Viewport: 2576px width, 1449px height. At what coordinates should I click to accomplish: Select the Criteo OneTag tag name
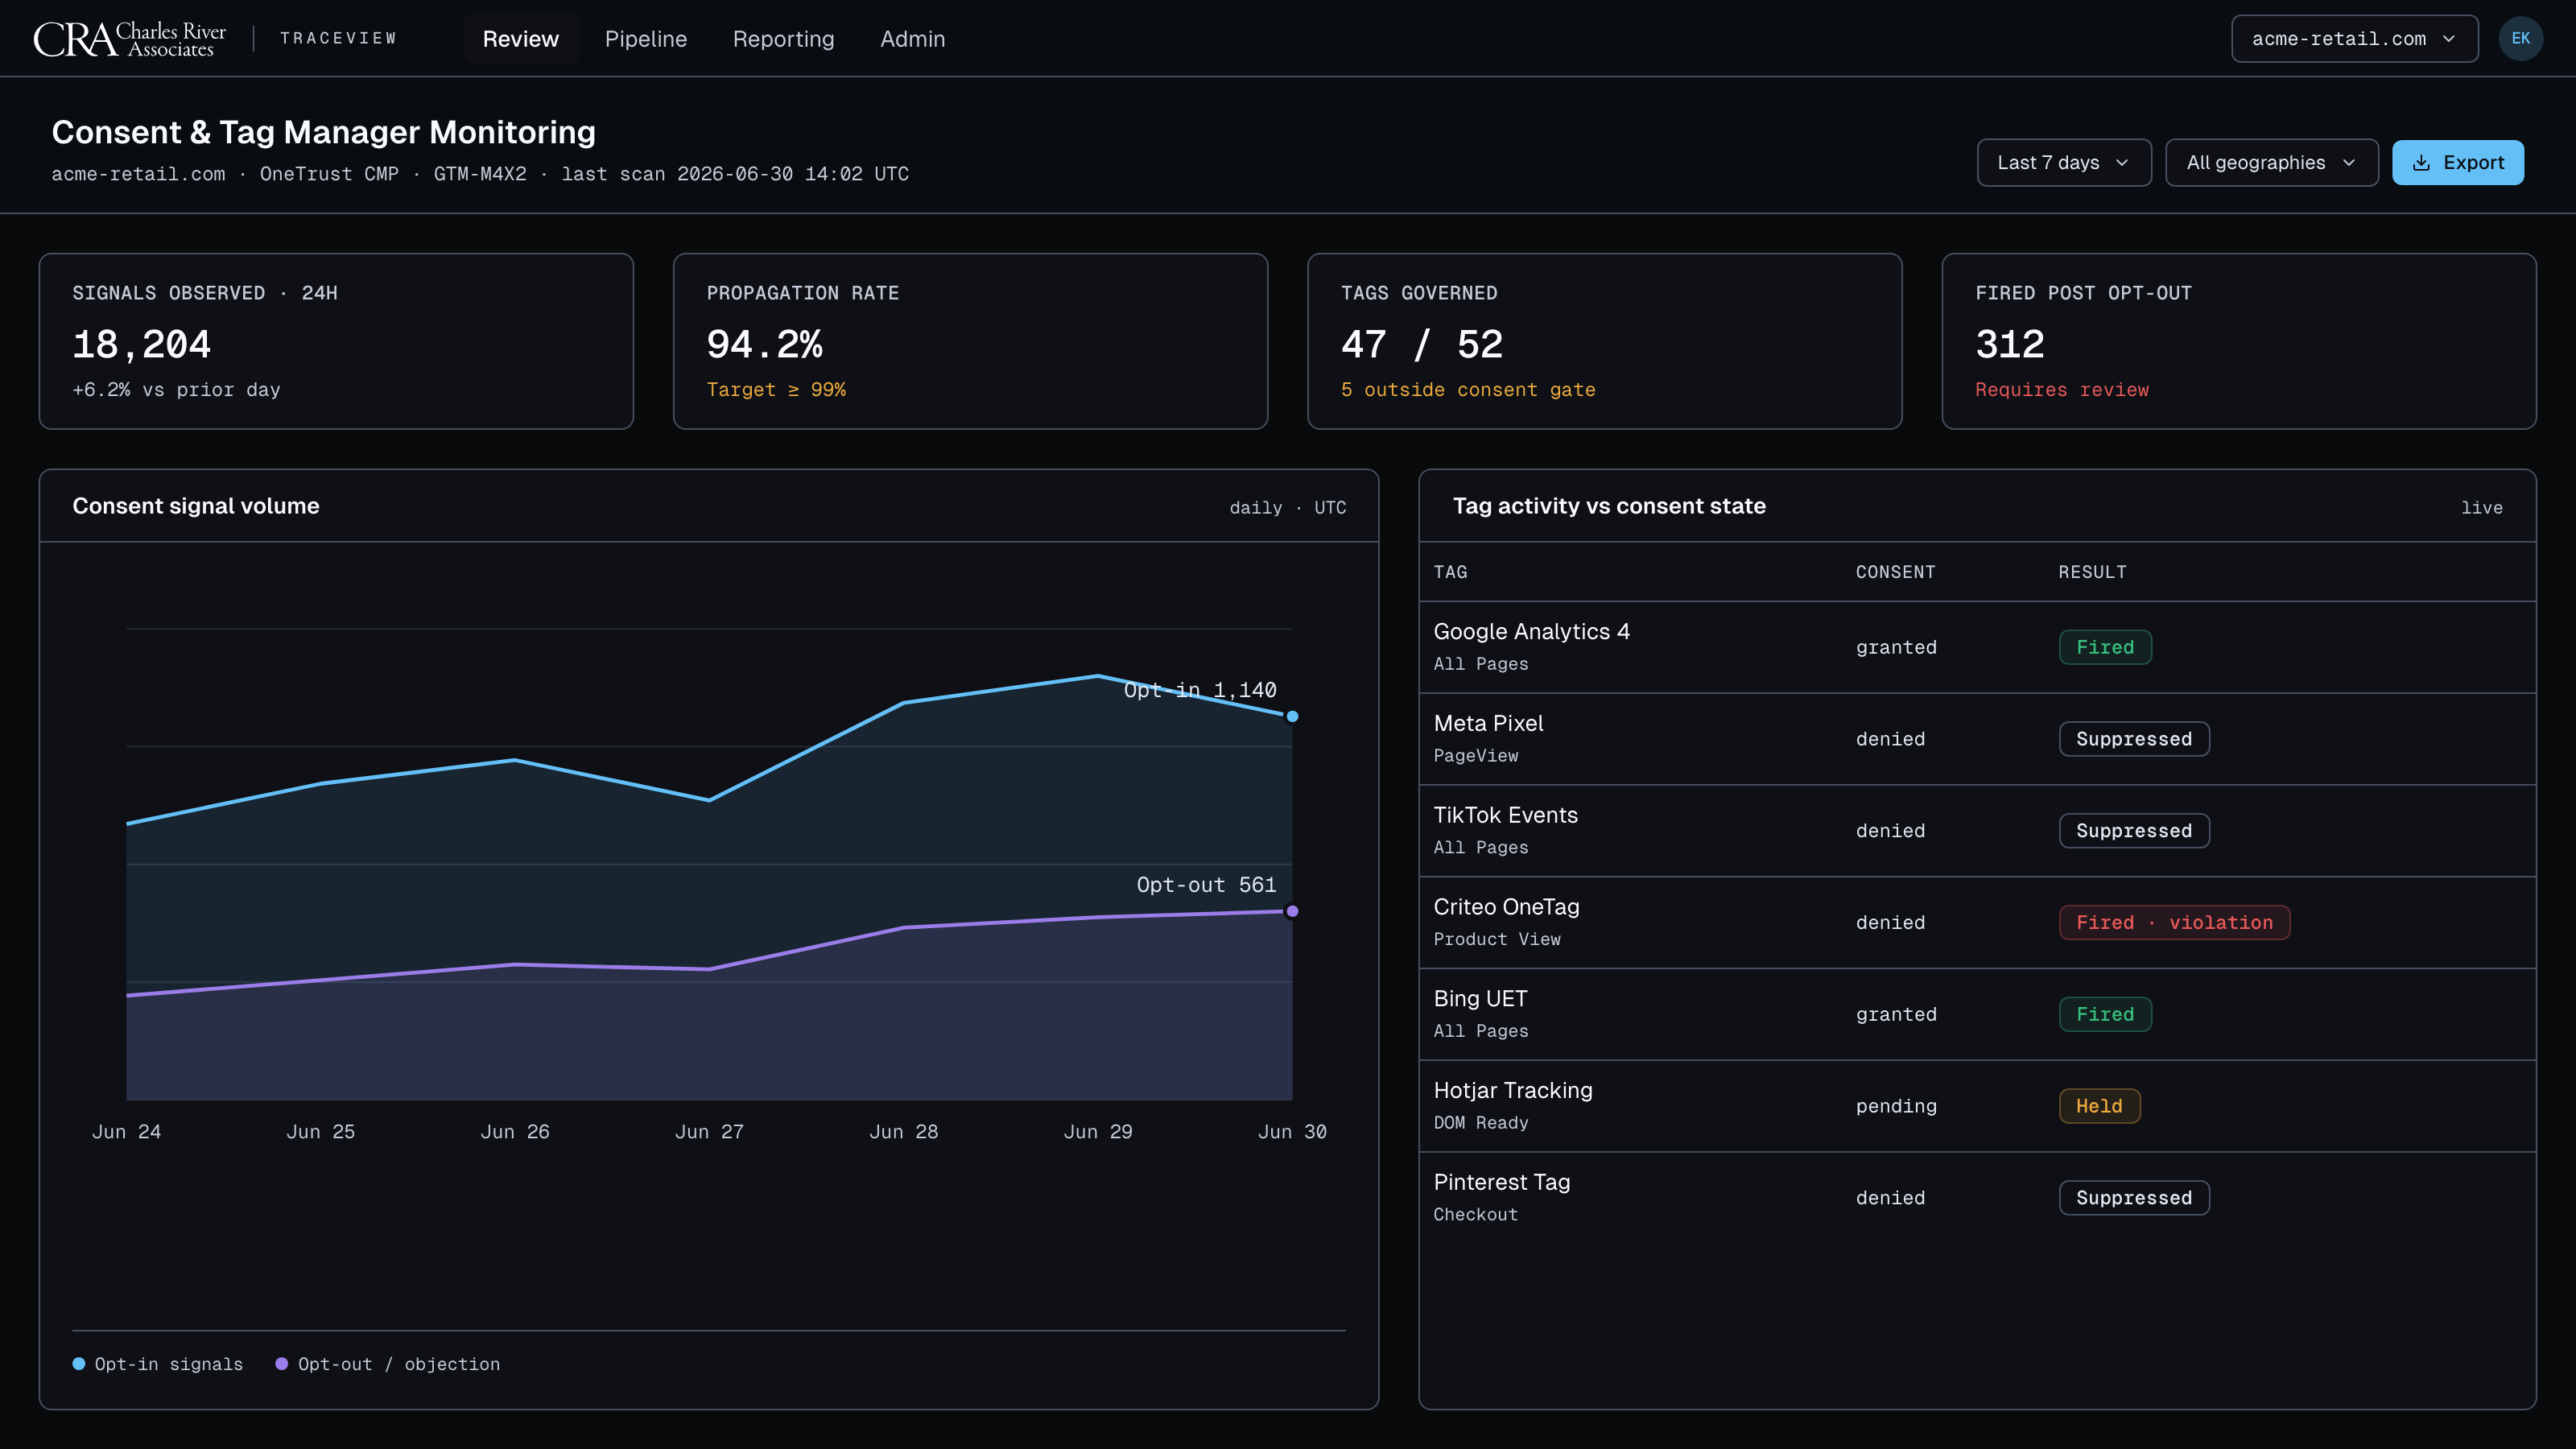[x=1506, y=907]
